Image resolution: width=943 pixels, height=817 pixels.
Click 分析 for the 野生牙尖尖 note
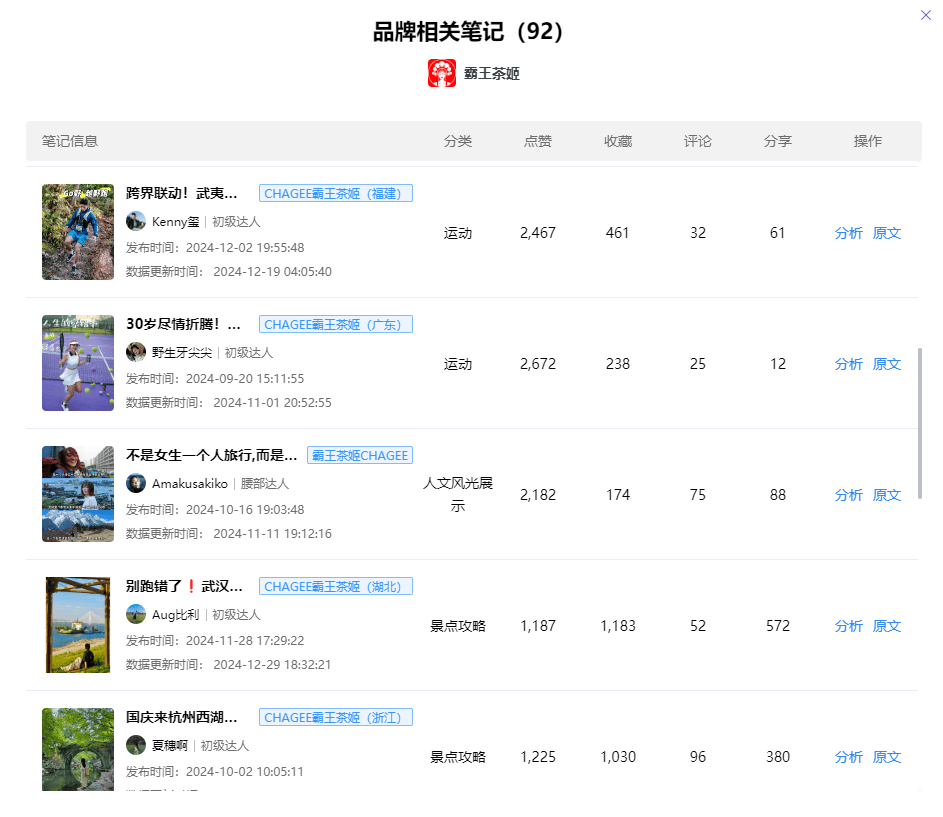pyautogui.click(x=849, y=364)
